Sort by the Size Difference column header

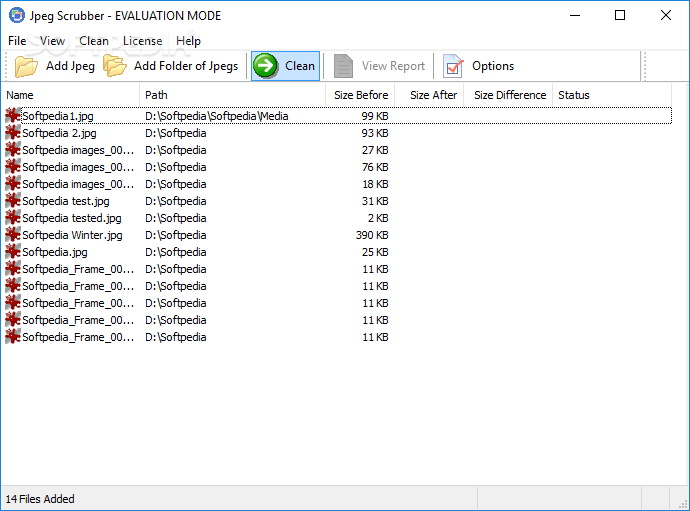coord(509,95)
